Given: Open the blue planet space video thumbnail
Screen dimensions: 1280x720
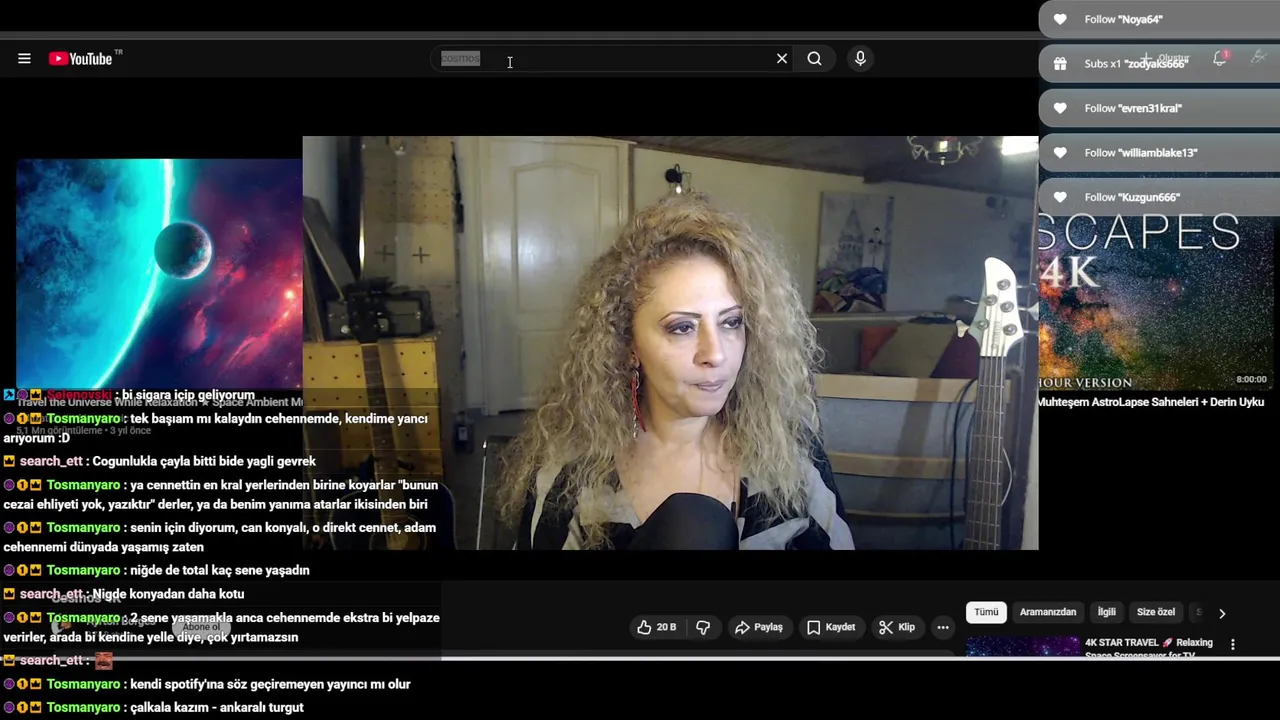Looking at the screenshot, I should tap(159, 273).
